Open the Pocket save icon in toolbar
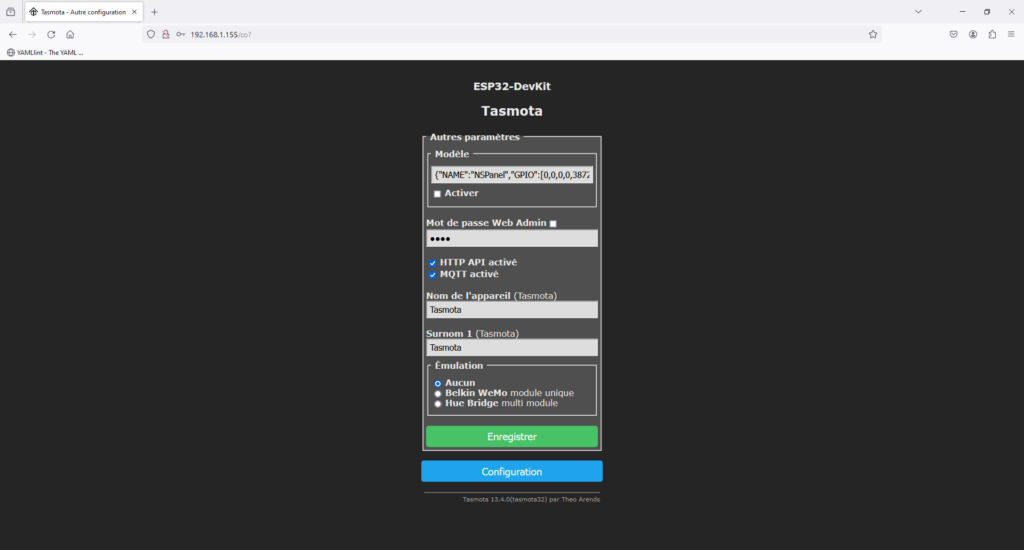Viewport: 1024px width, 550px height. [x=954, y=34]
